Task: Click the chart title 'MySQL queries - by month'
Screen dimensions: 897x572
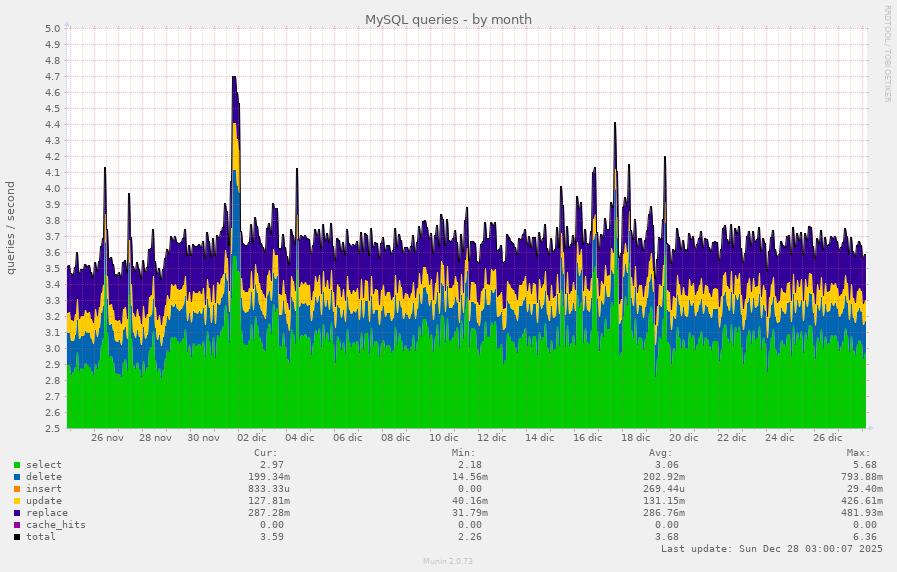Action: point(448,19)
